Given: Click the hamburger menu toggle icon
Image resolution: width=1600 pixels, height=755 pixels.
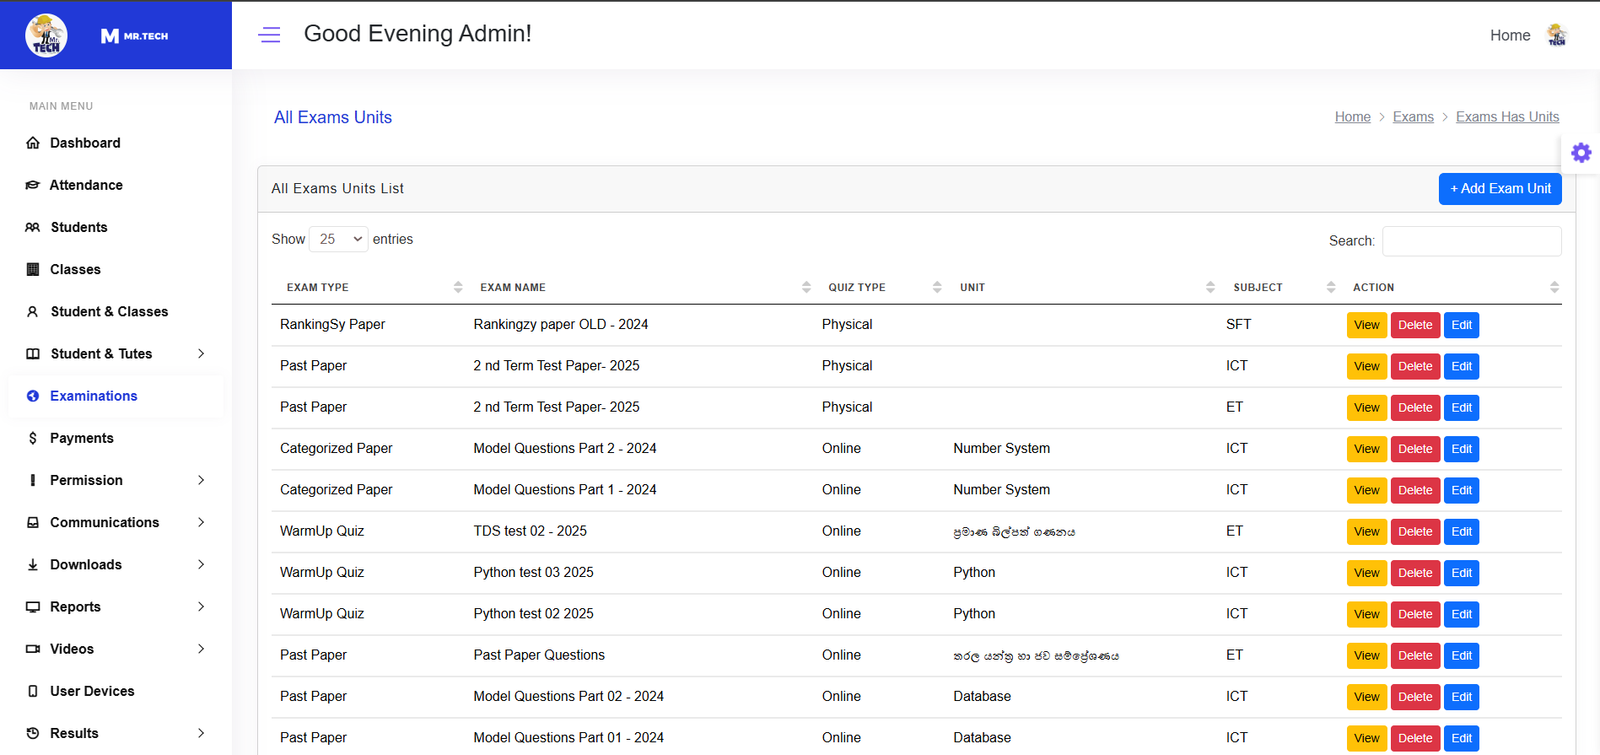Looking at the screenshot, I should [269, 35].
